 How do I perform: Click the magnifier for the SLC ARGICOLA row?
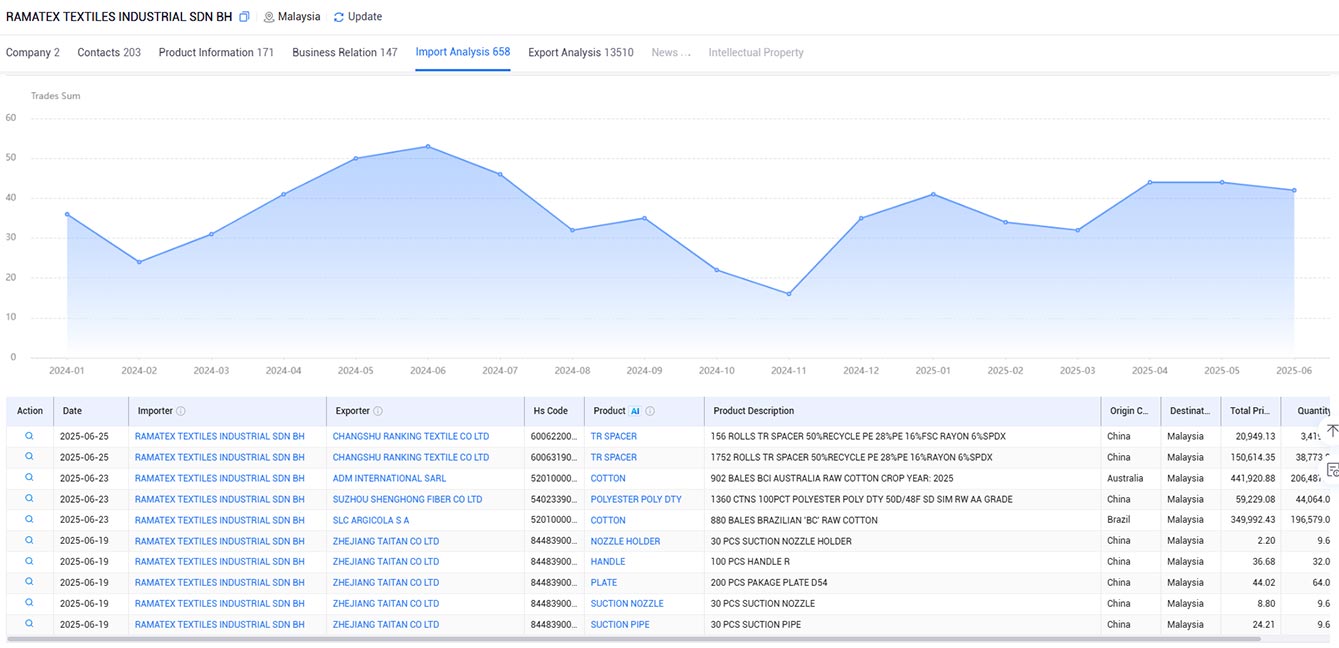pyautogui.click(x=30, y=520)
